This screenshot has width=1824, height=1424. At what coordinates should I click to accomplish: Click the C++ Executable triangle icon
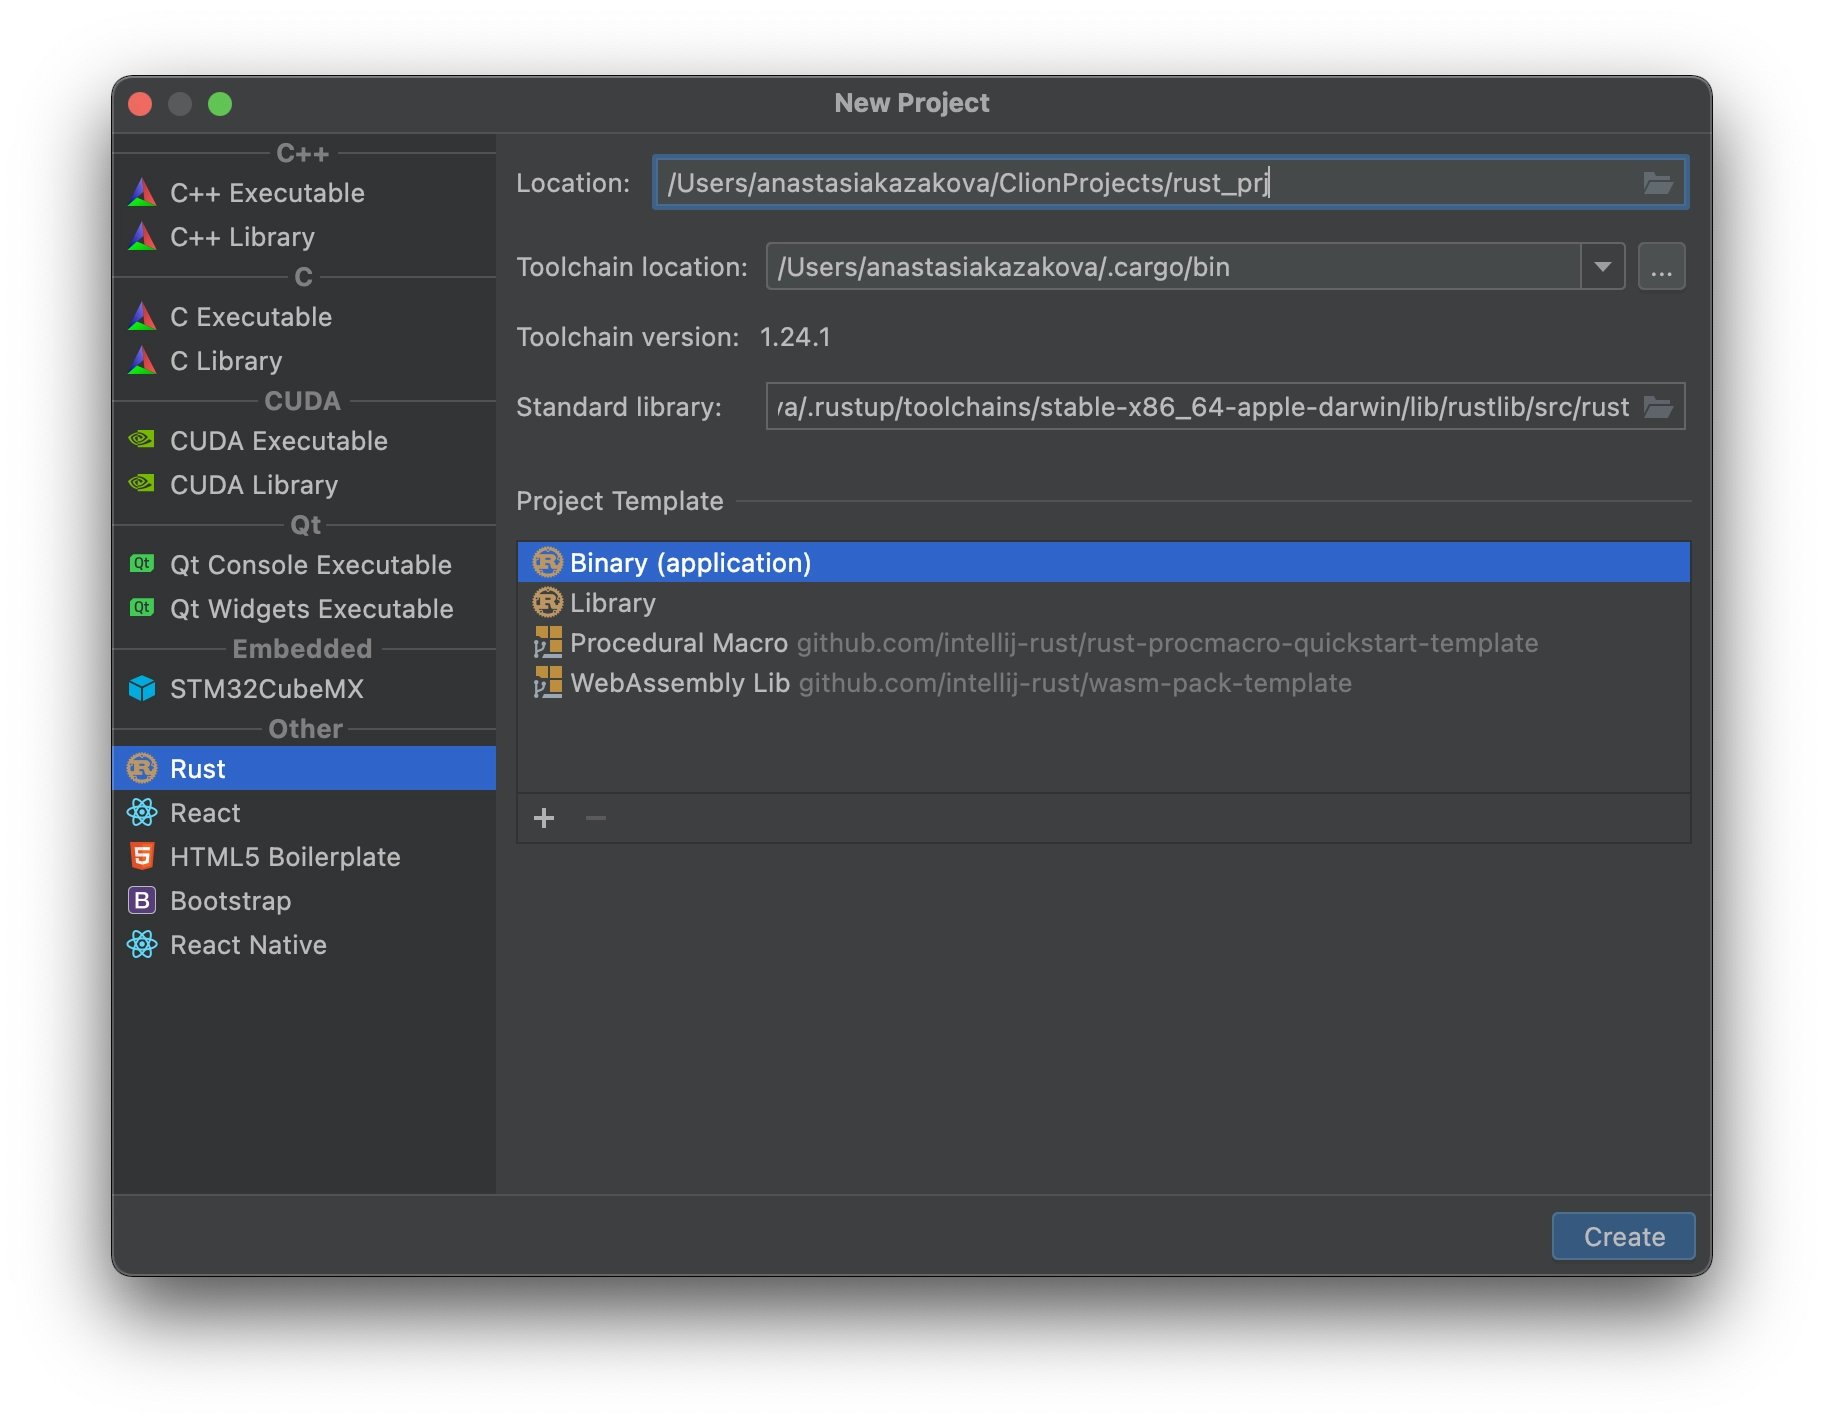(x=143, y=193)
